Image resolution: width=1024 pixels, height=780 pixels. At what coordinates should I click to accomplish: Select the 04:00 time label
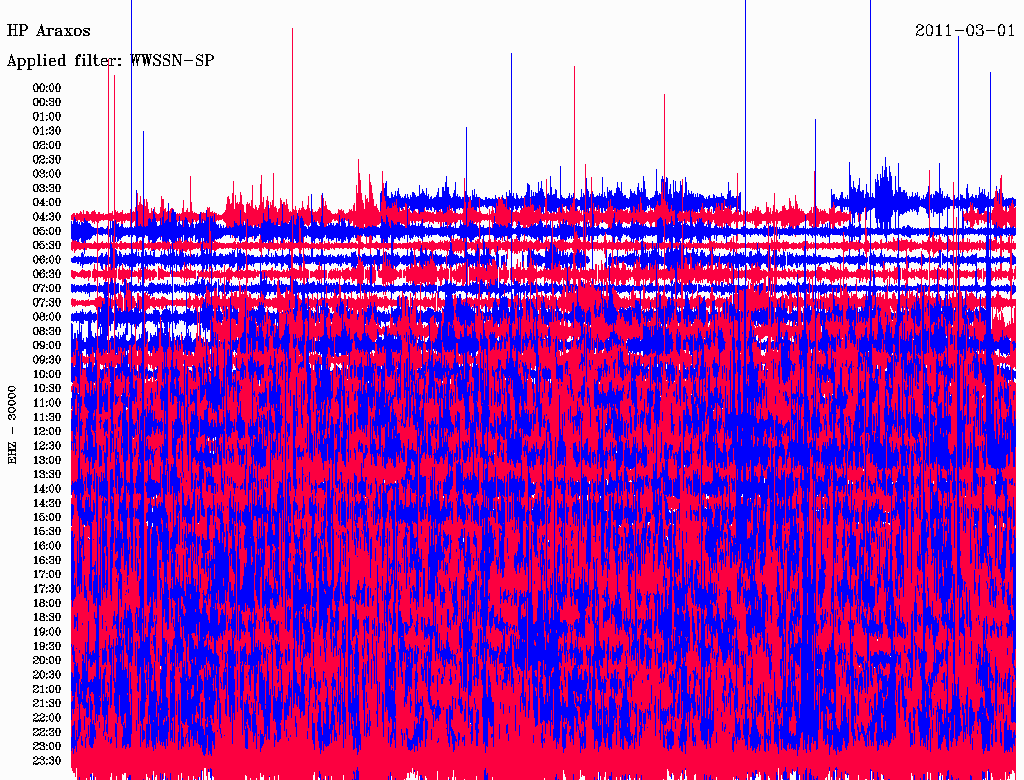(47, 203)
